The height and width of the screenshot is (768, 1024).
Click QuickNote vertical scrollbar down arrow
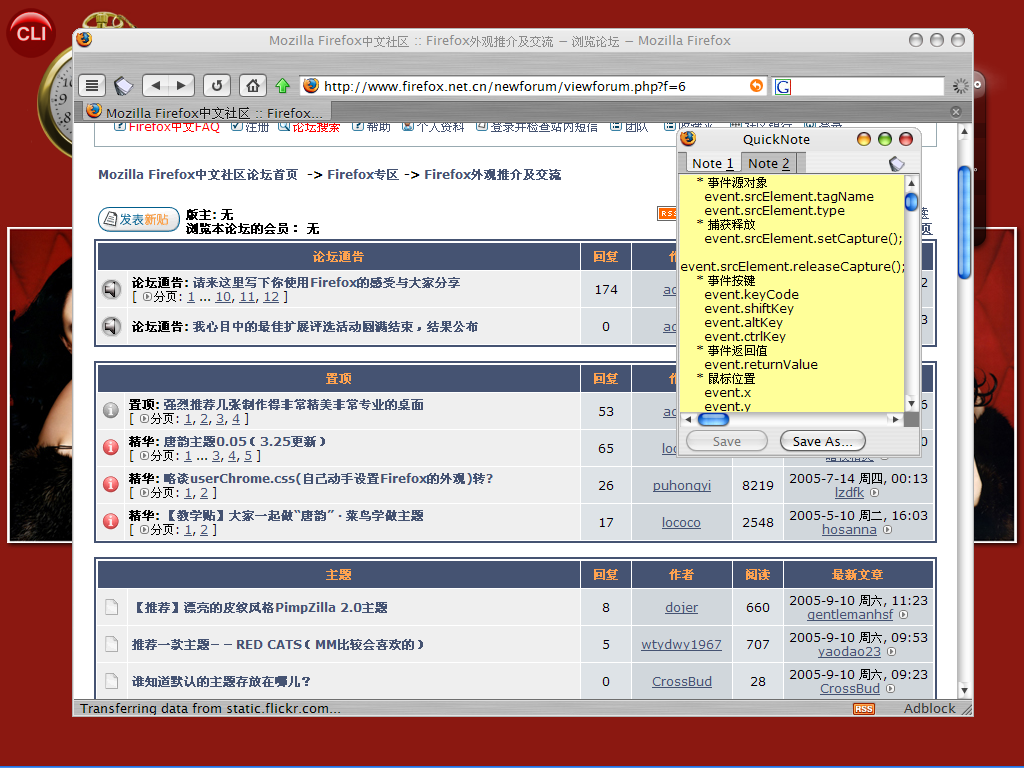point(912,404)
